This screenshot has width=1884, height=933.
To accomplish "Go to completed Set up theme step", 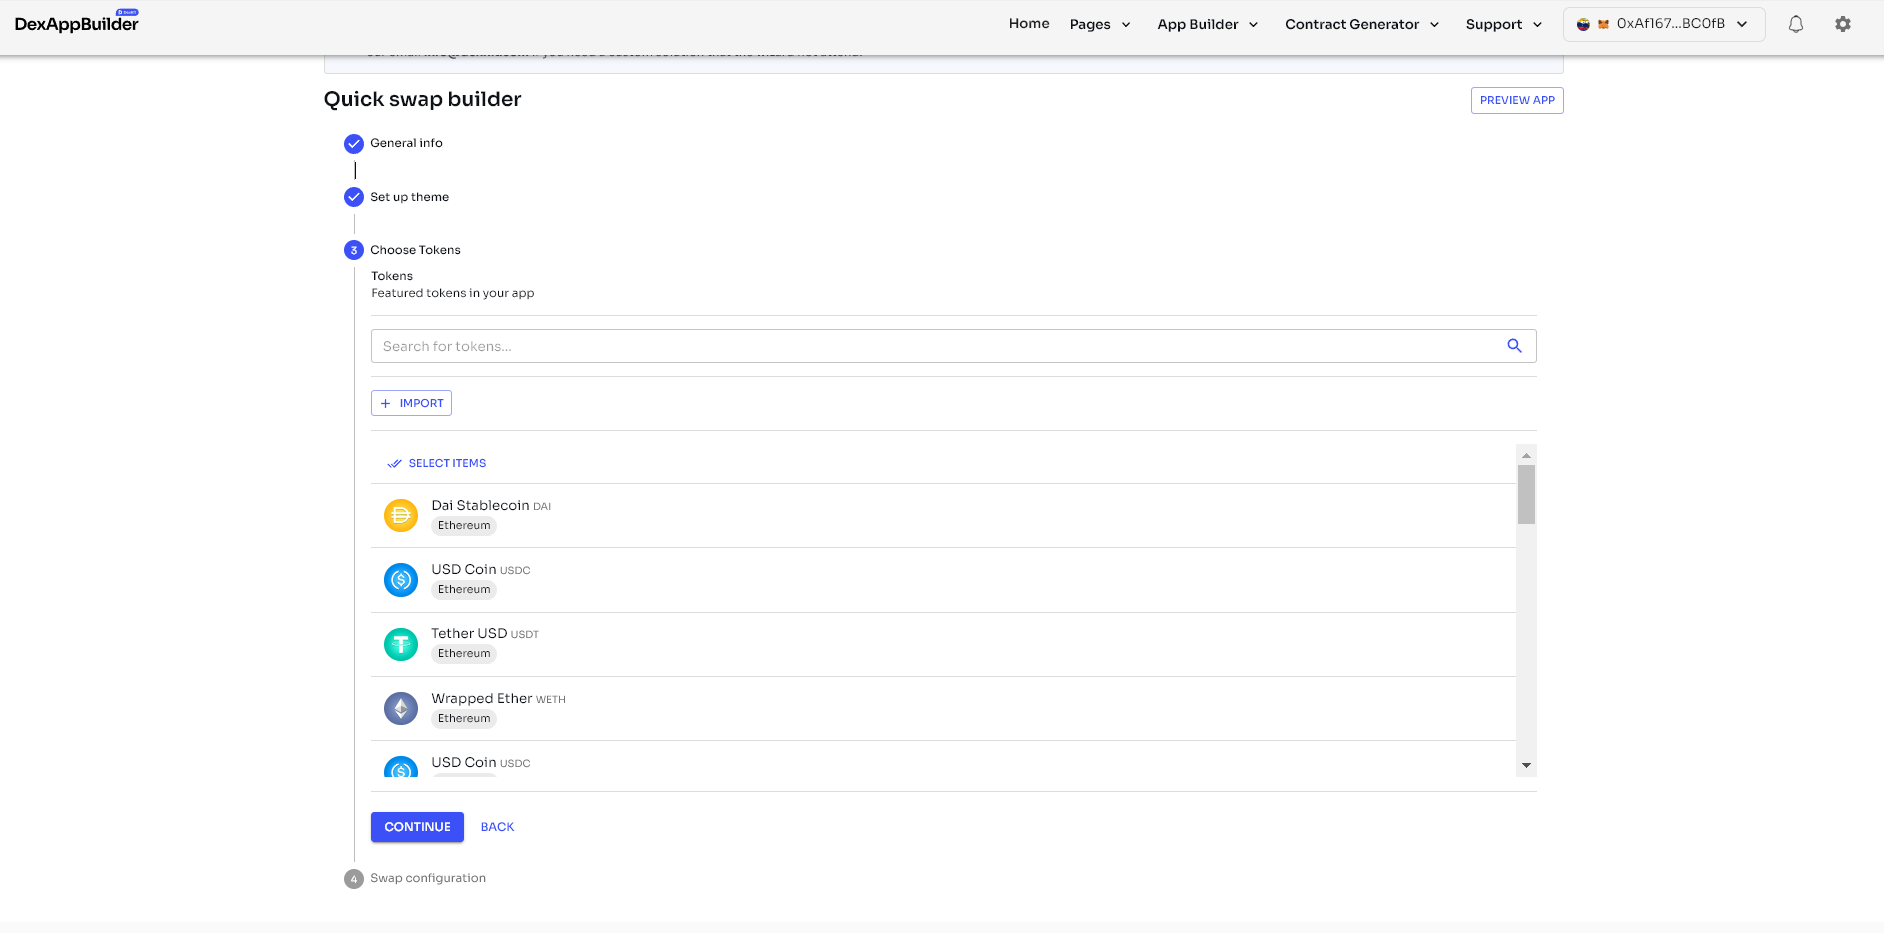I will click(x=409, y=197).
